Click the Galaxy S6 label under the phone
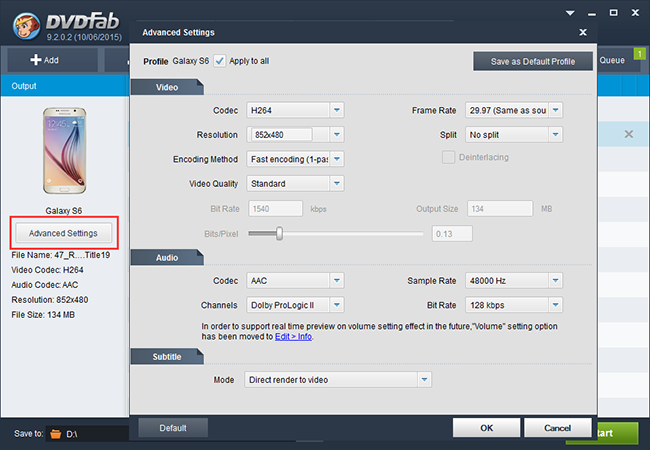 pos(64,210)
